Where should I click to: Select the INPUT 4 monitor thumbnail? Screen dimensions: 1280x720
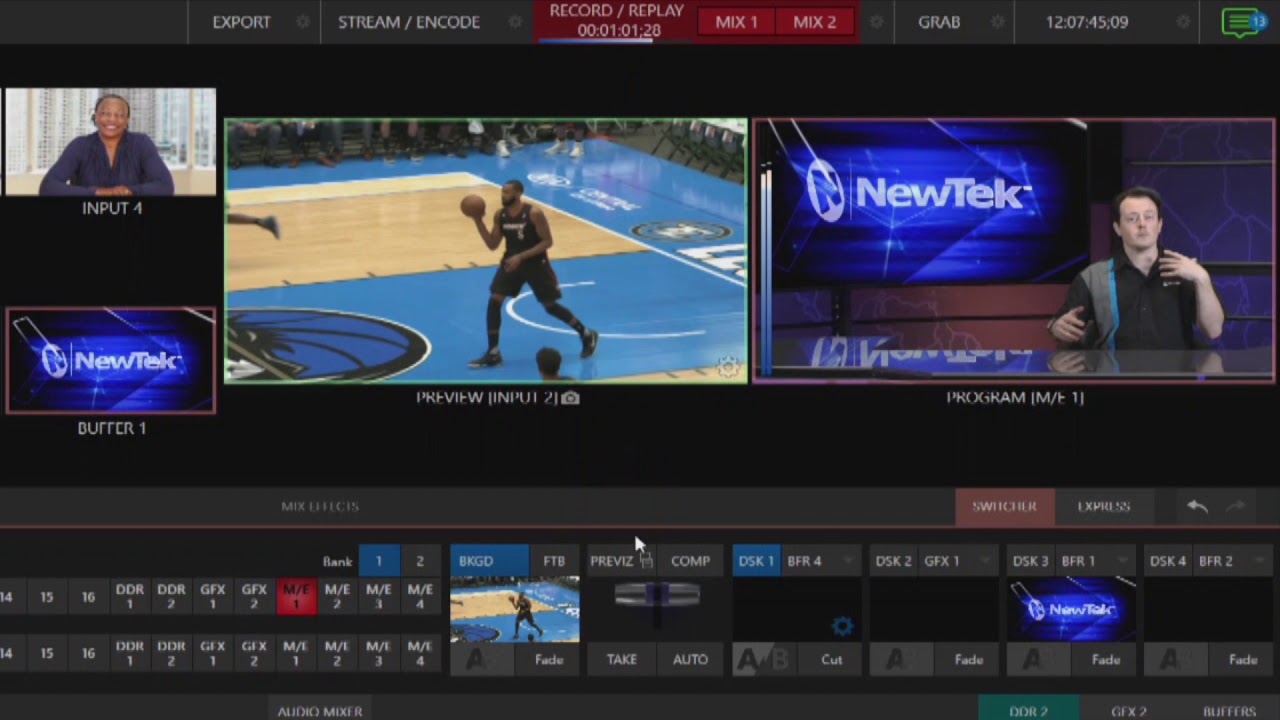(111, 142)
